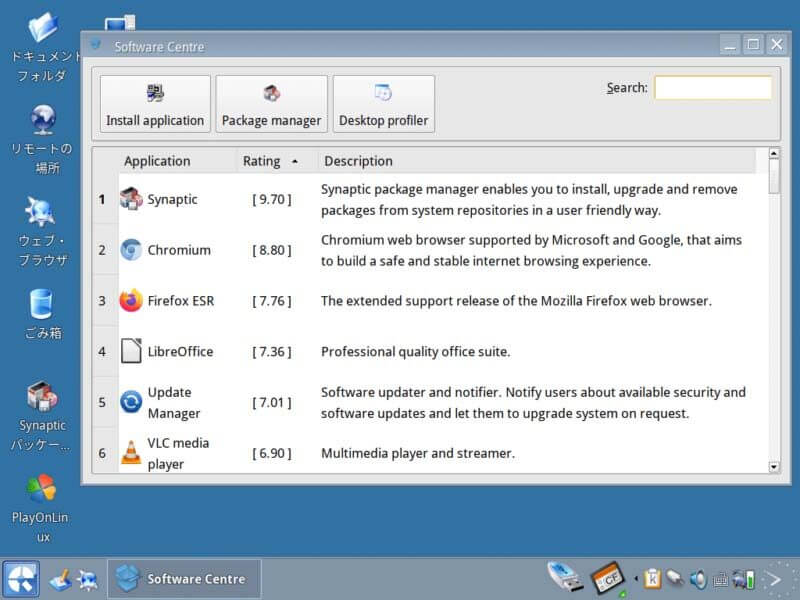The image size is (800, 600).
Task: Open the start menu launcher in taskbar
Action: tap(21, 579)
